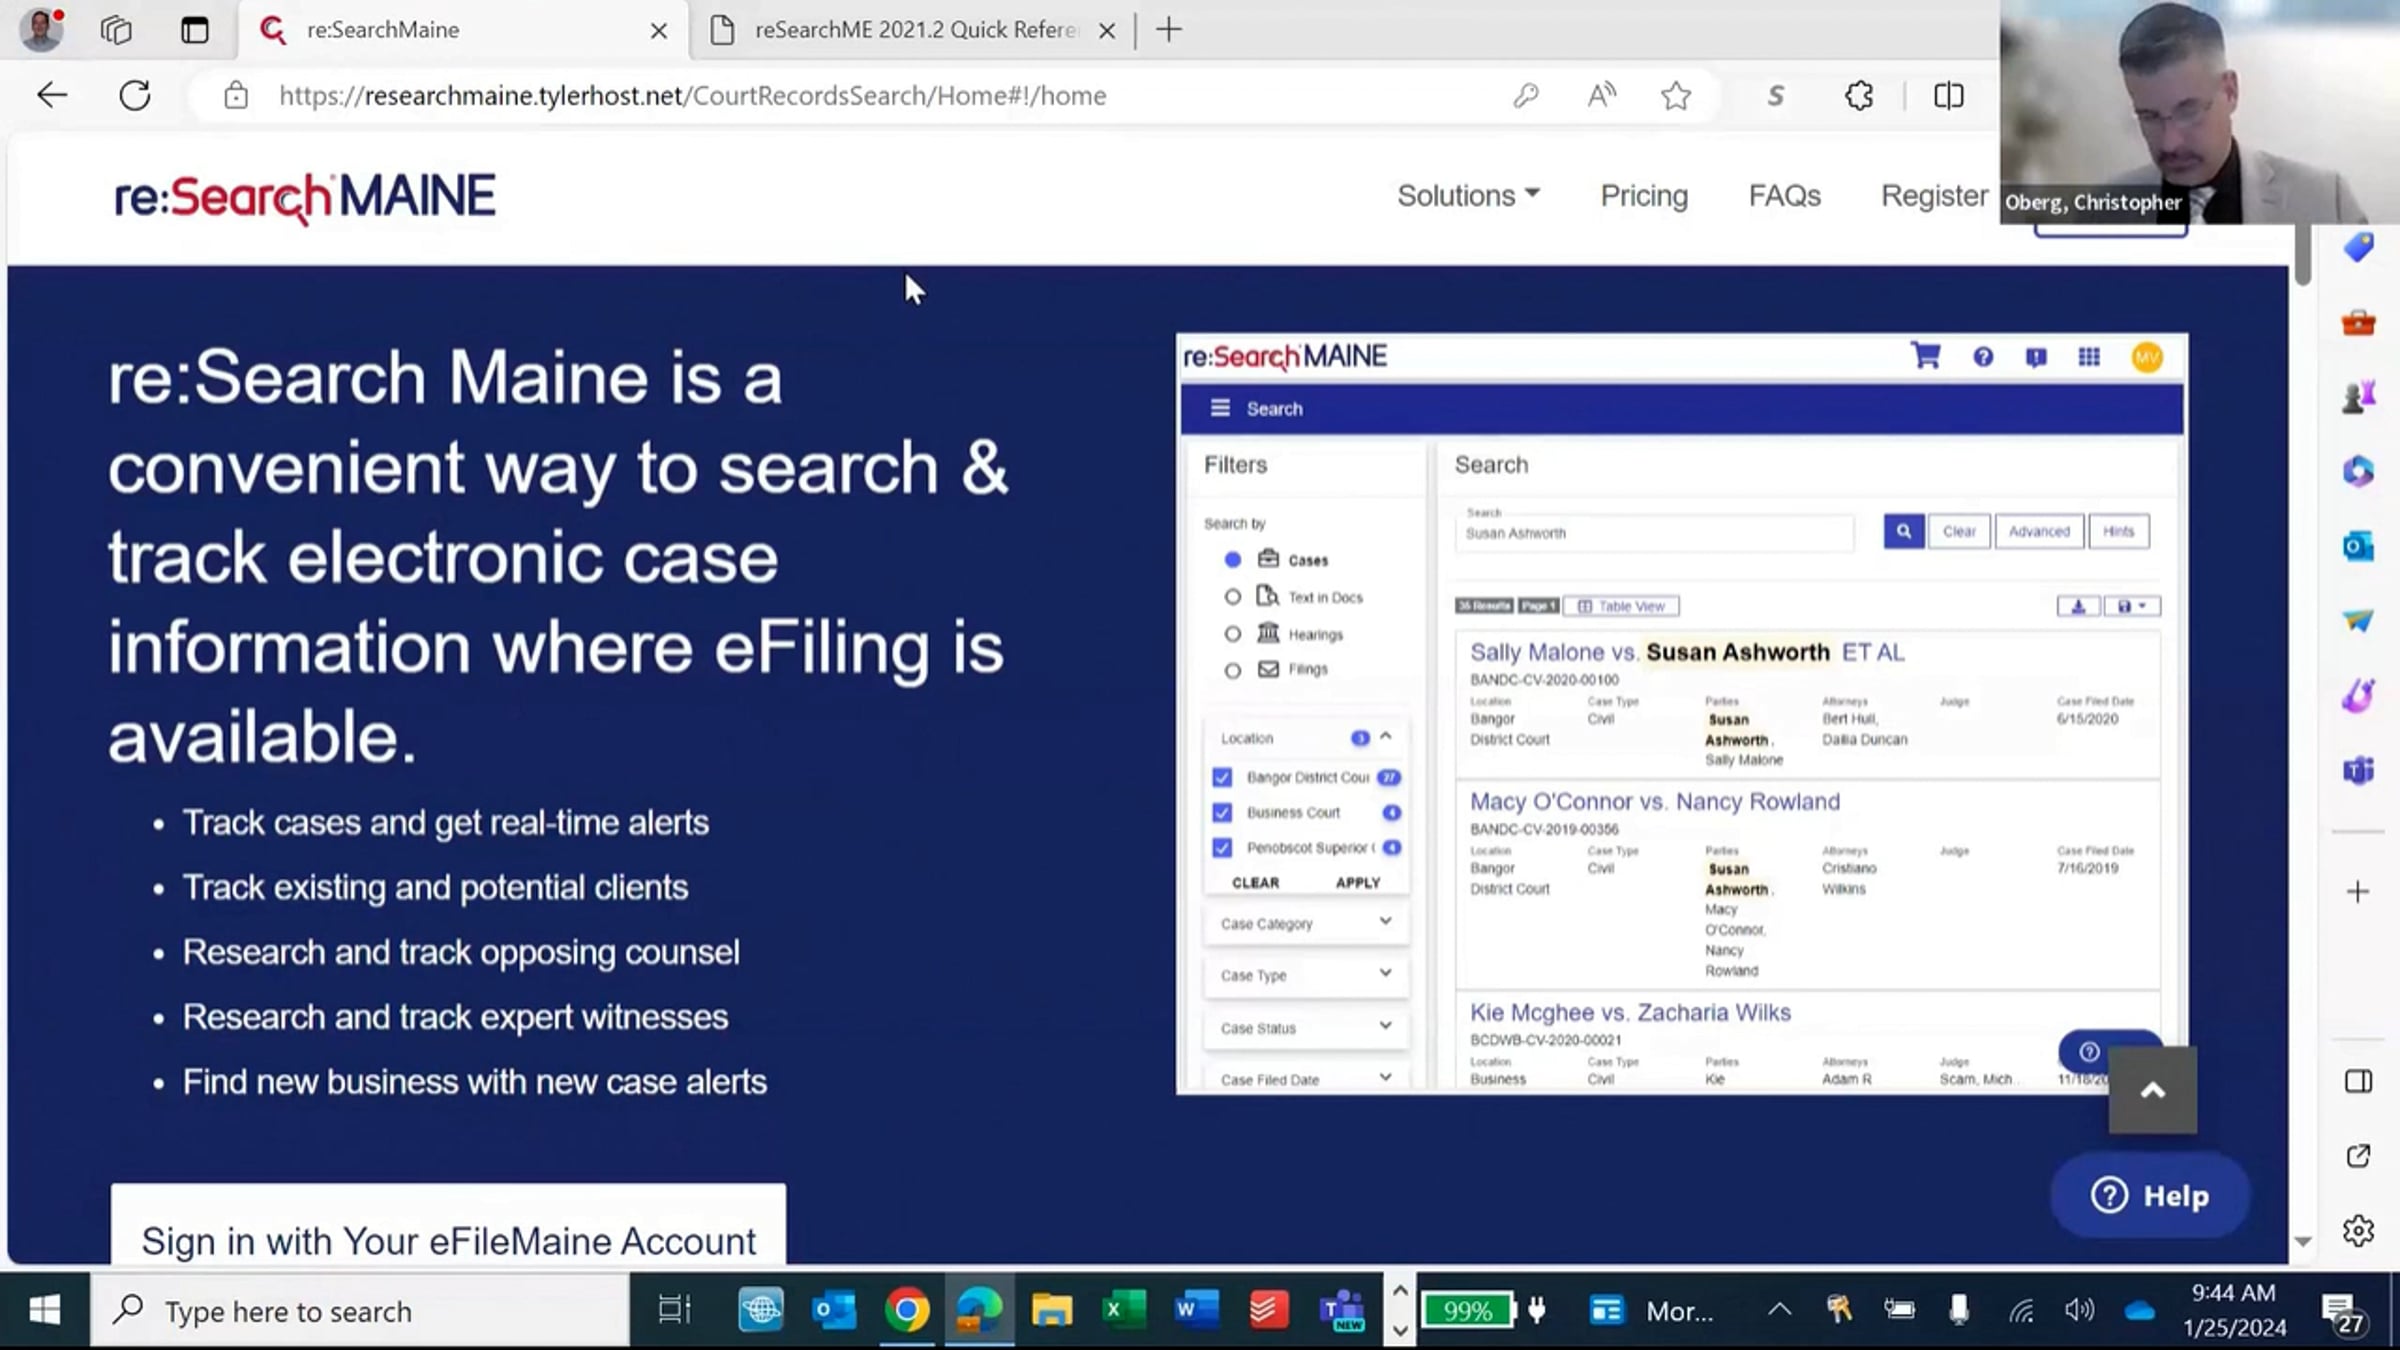Open the Help button
The height and width of the screenshot is (1350, 2400).
(x=2150, y=1195)
